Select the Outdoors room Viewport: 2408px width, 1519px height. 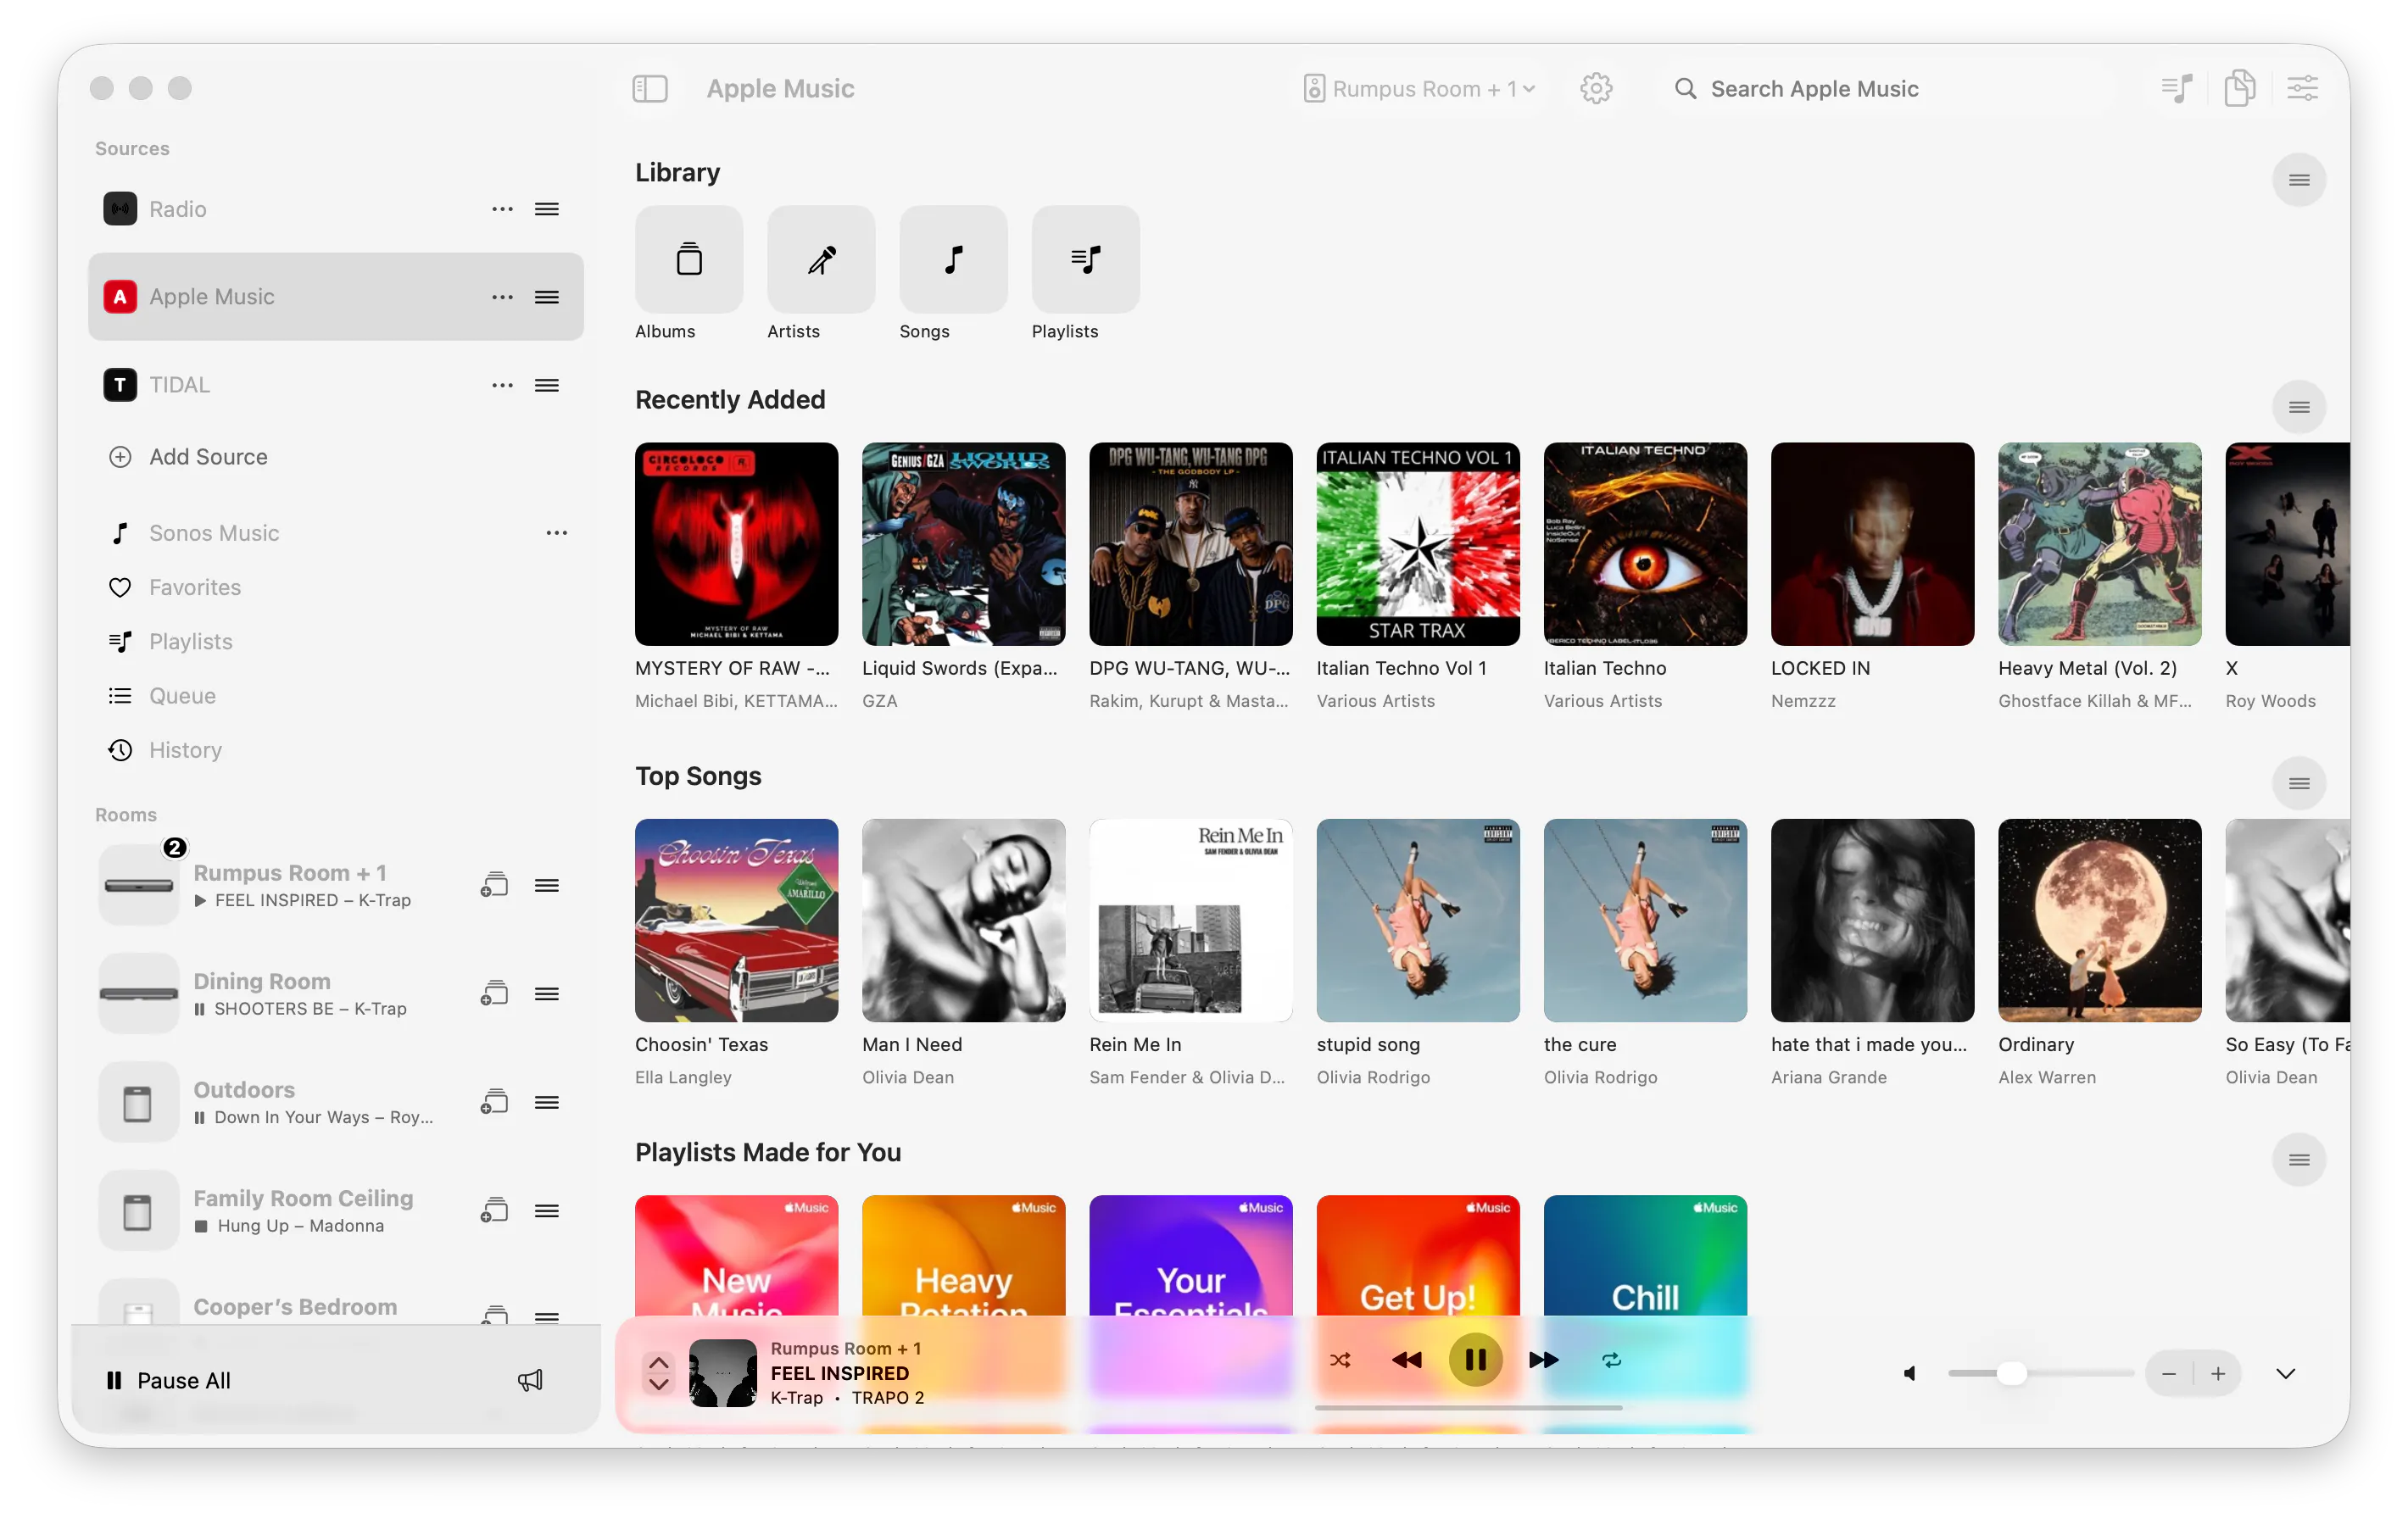(335, 1102)
